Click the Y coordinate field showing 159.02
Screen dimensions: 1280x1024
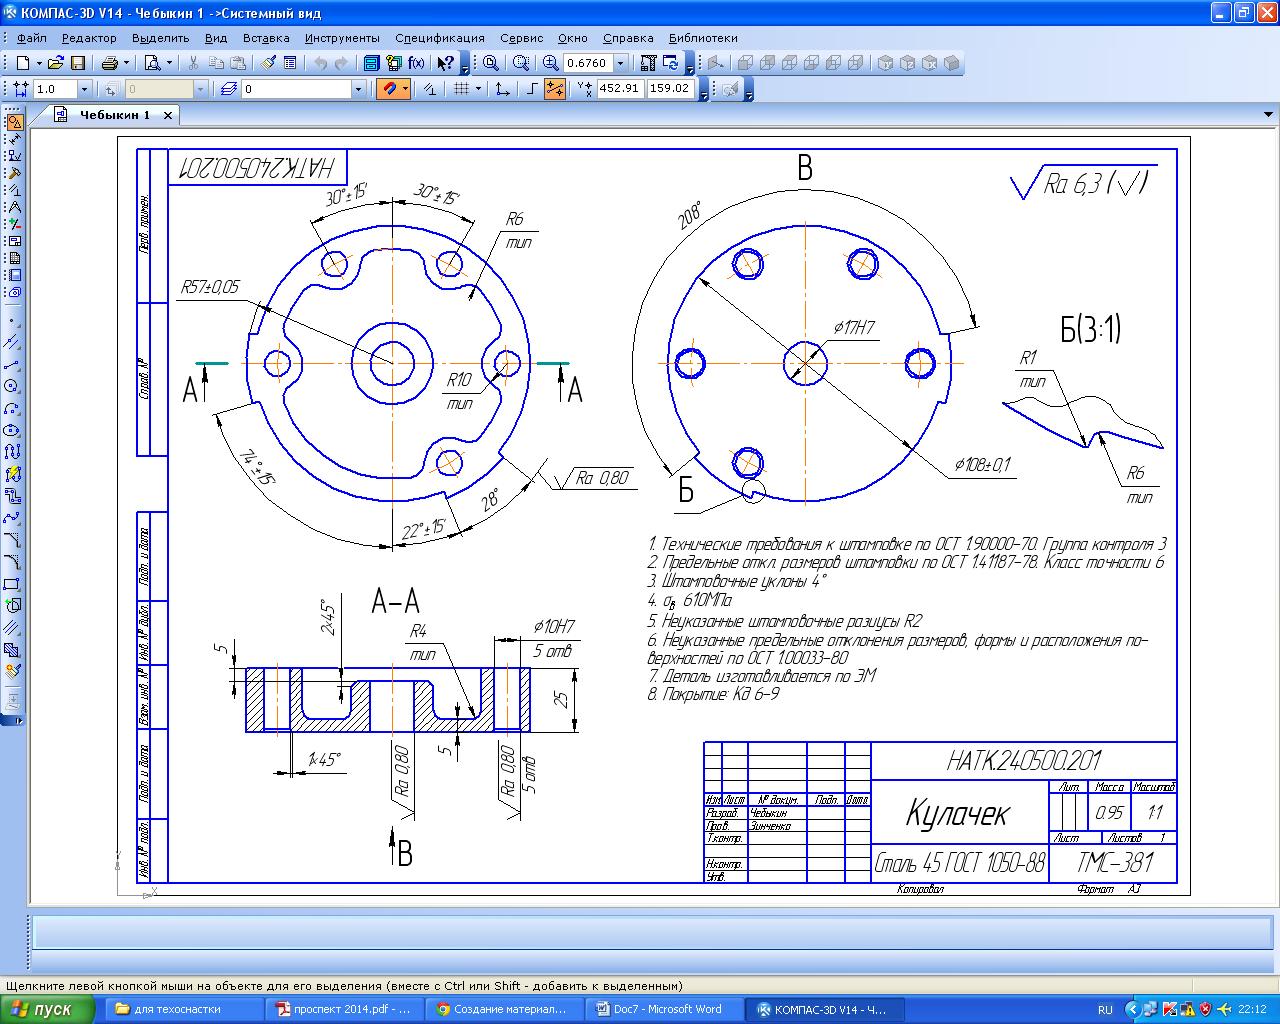click(x=670, y=88)
